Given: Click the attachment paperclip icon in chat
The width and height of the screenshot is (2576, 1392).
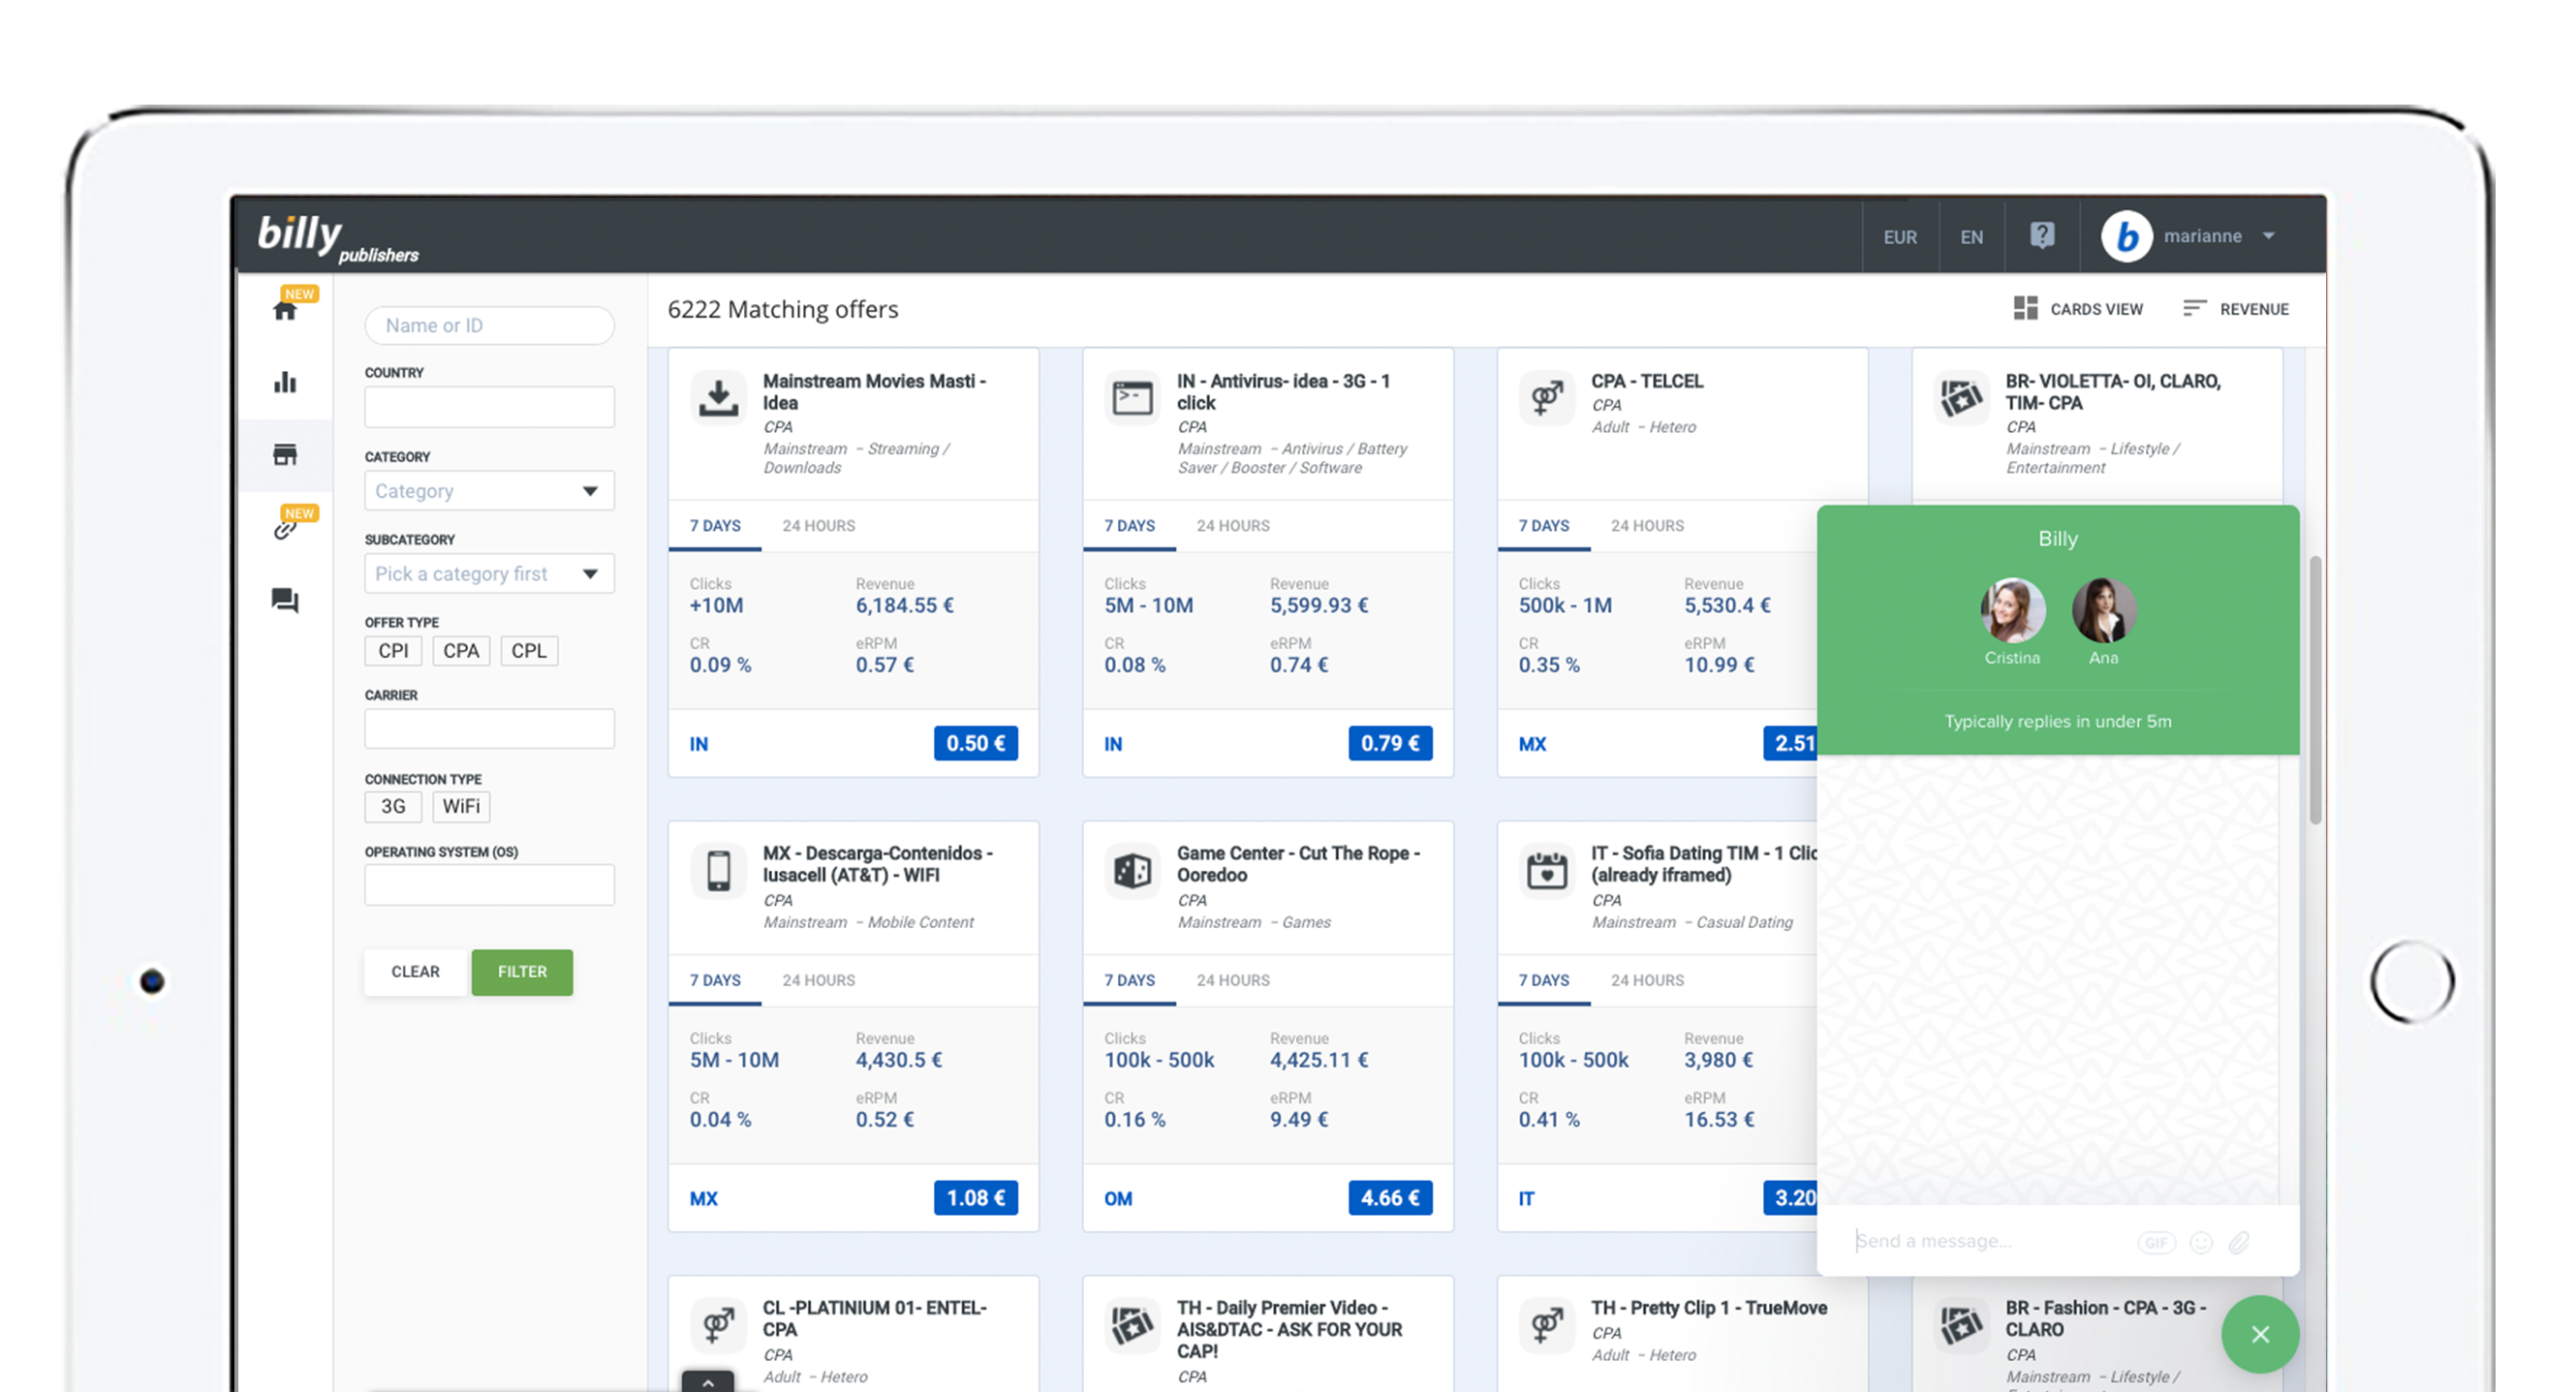Looking at the screenshot, I should coord(2240,1242).
